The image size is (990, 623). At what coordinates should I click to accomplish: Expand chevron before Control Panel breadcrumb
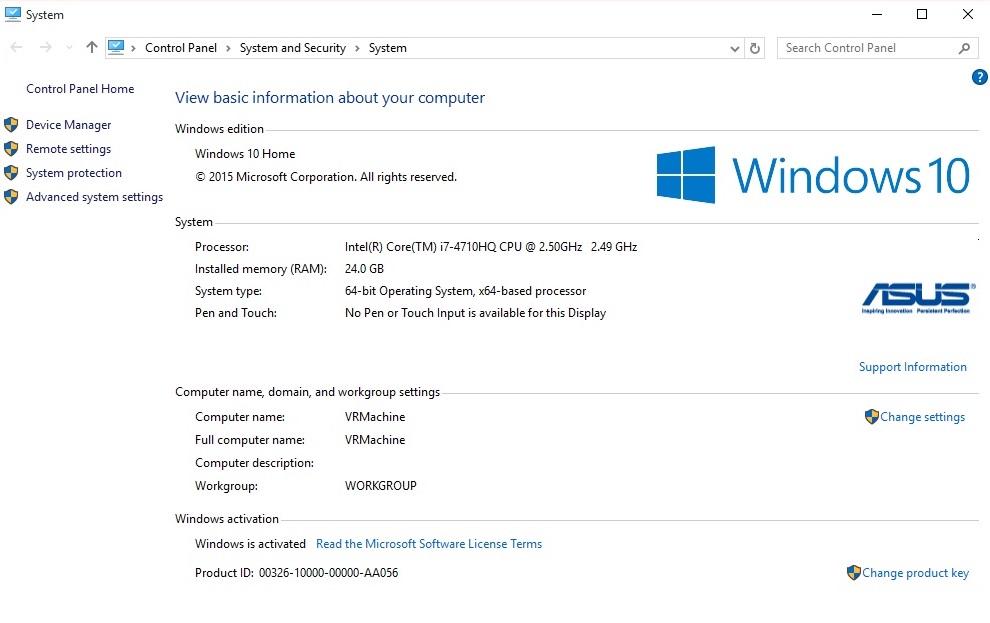coord(133,48)
